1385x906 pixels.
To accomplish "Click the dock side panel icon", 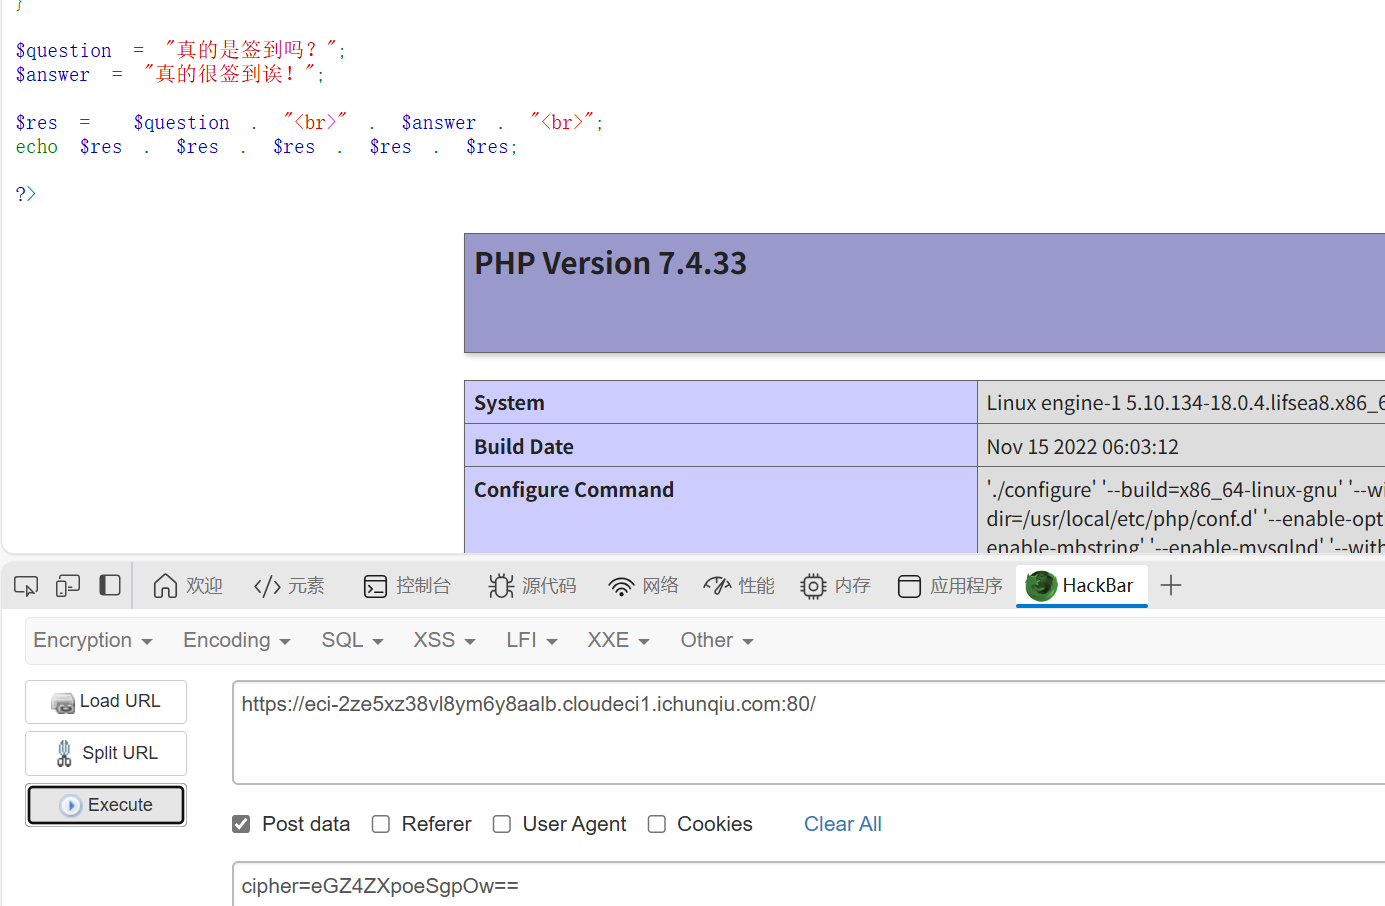I will pyautogui.click(x=110, y=586).
